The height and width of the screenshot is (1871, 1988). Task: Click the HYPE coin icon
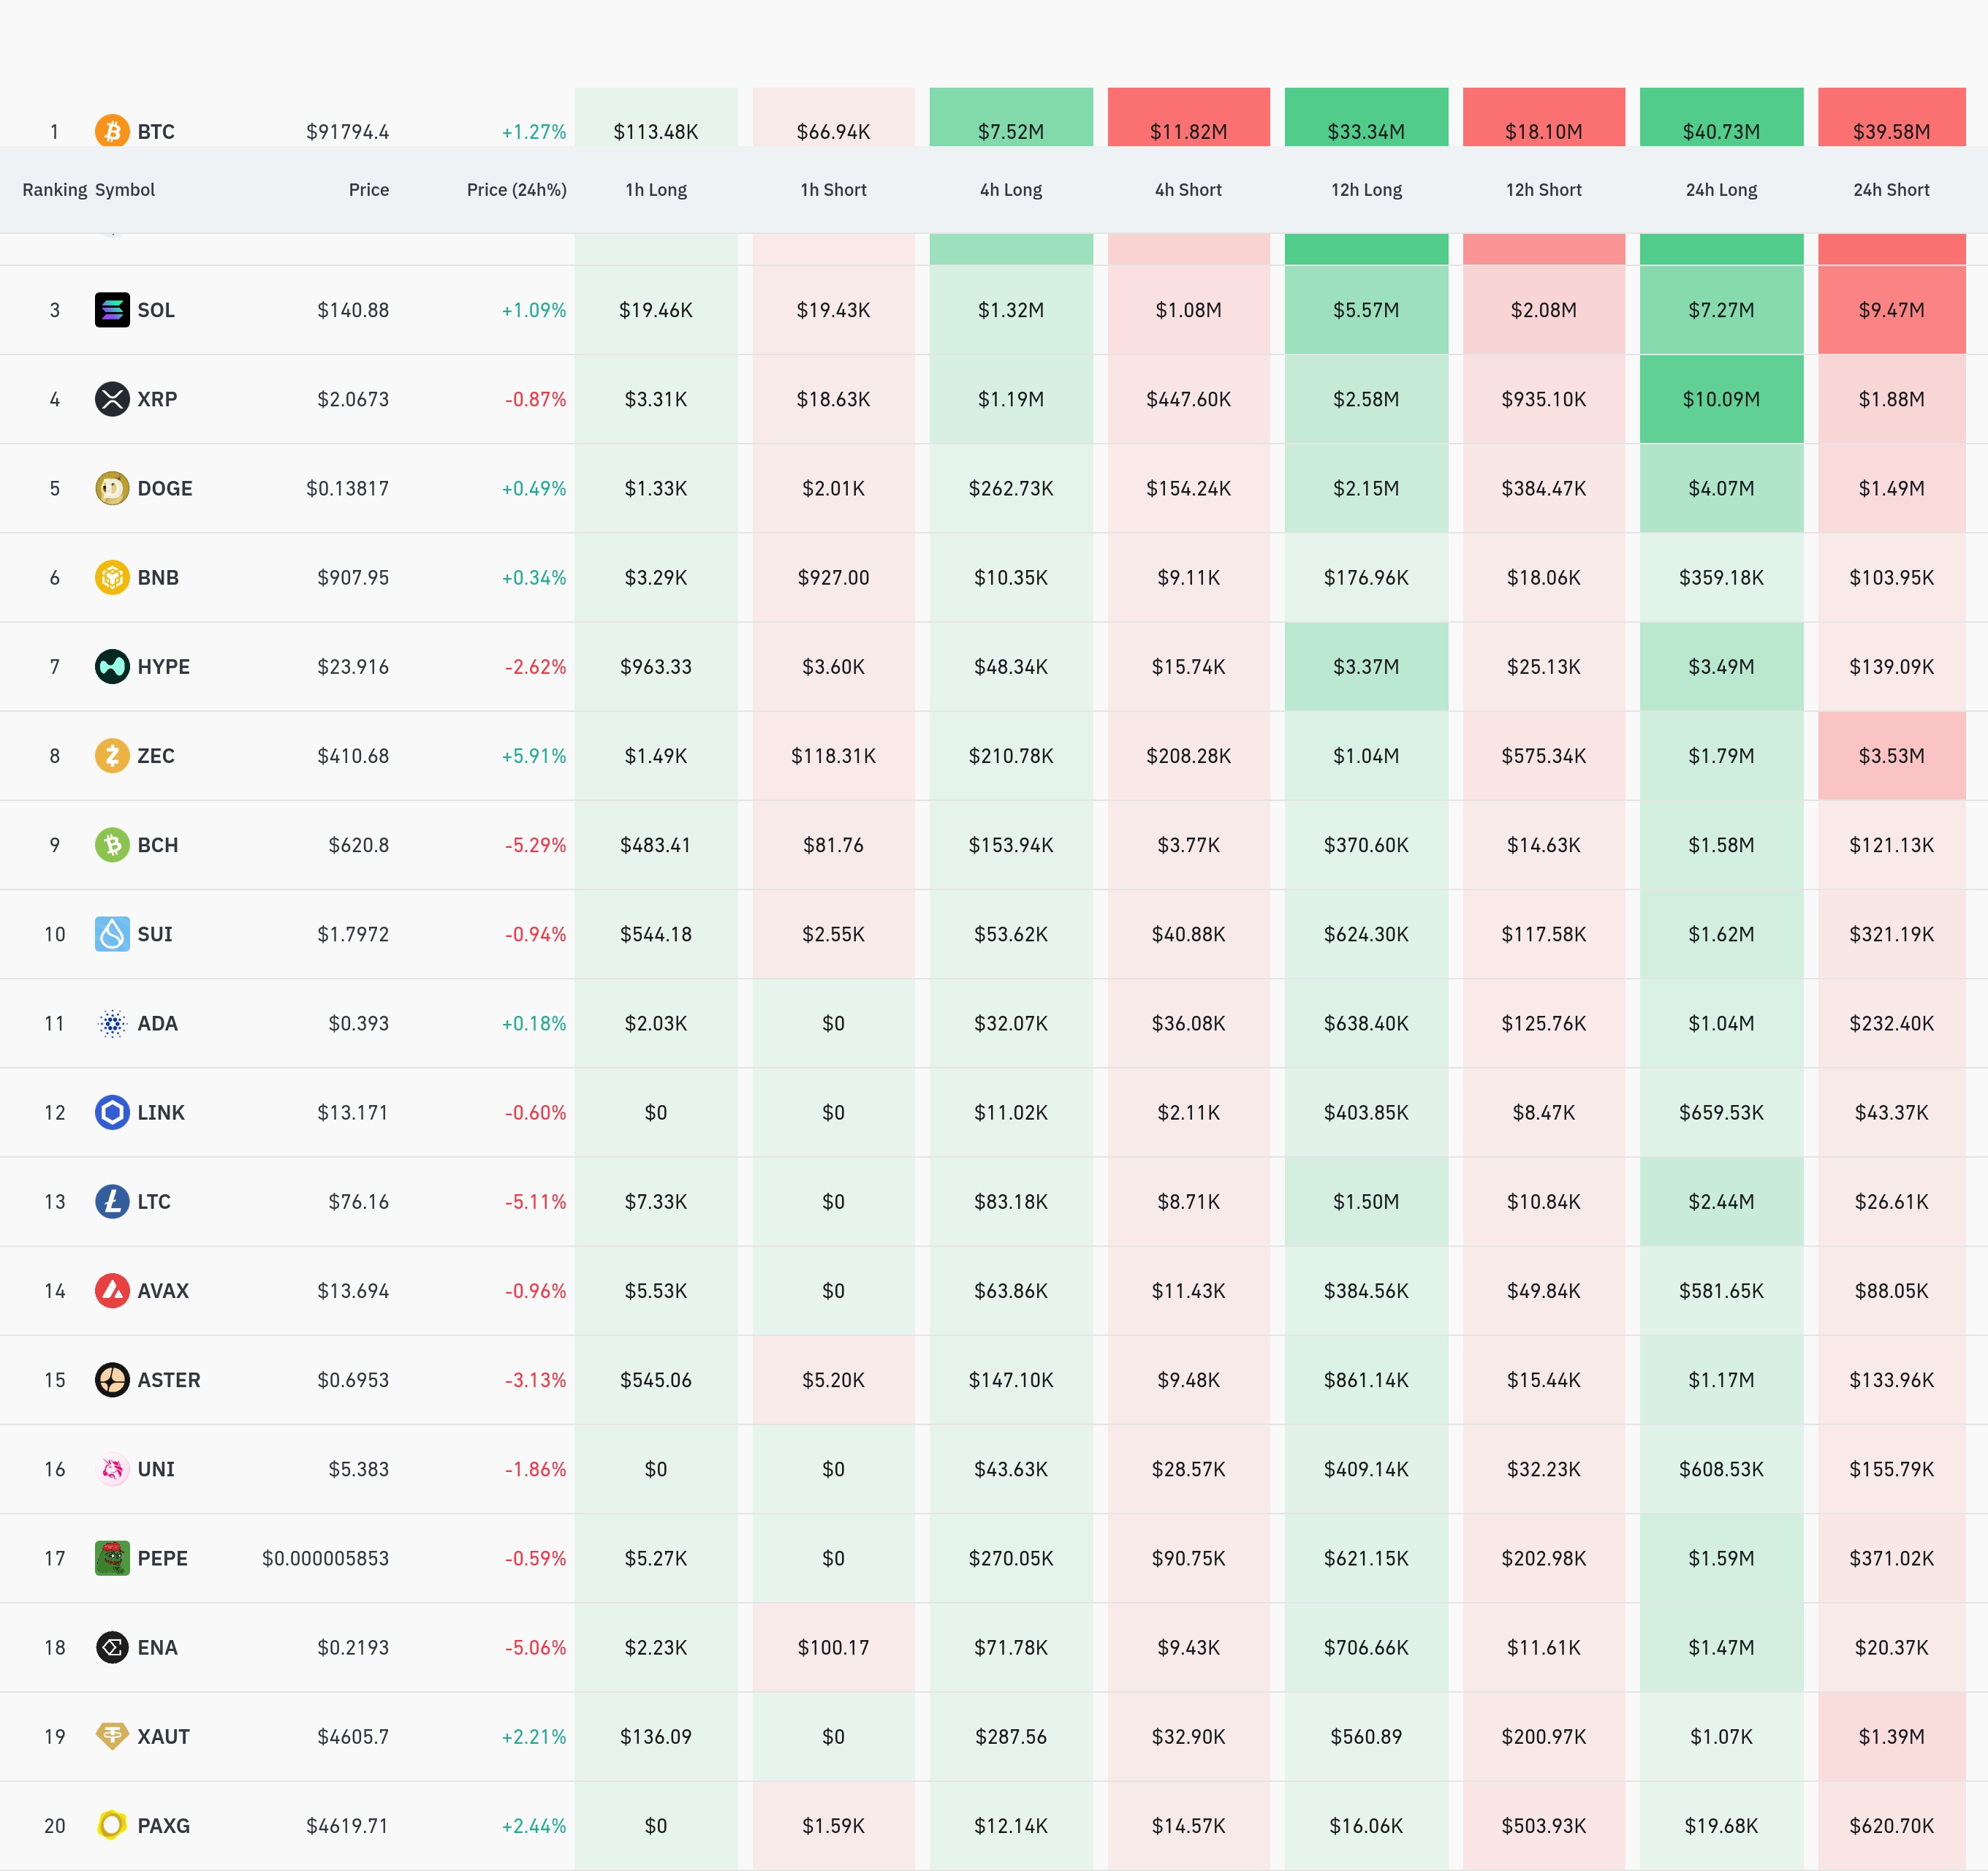click(112, 666)
